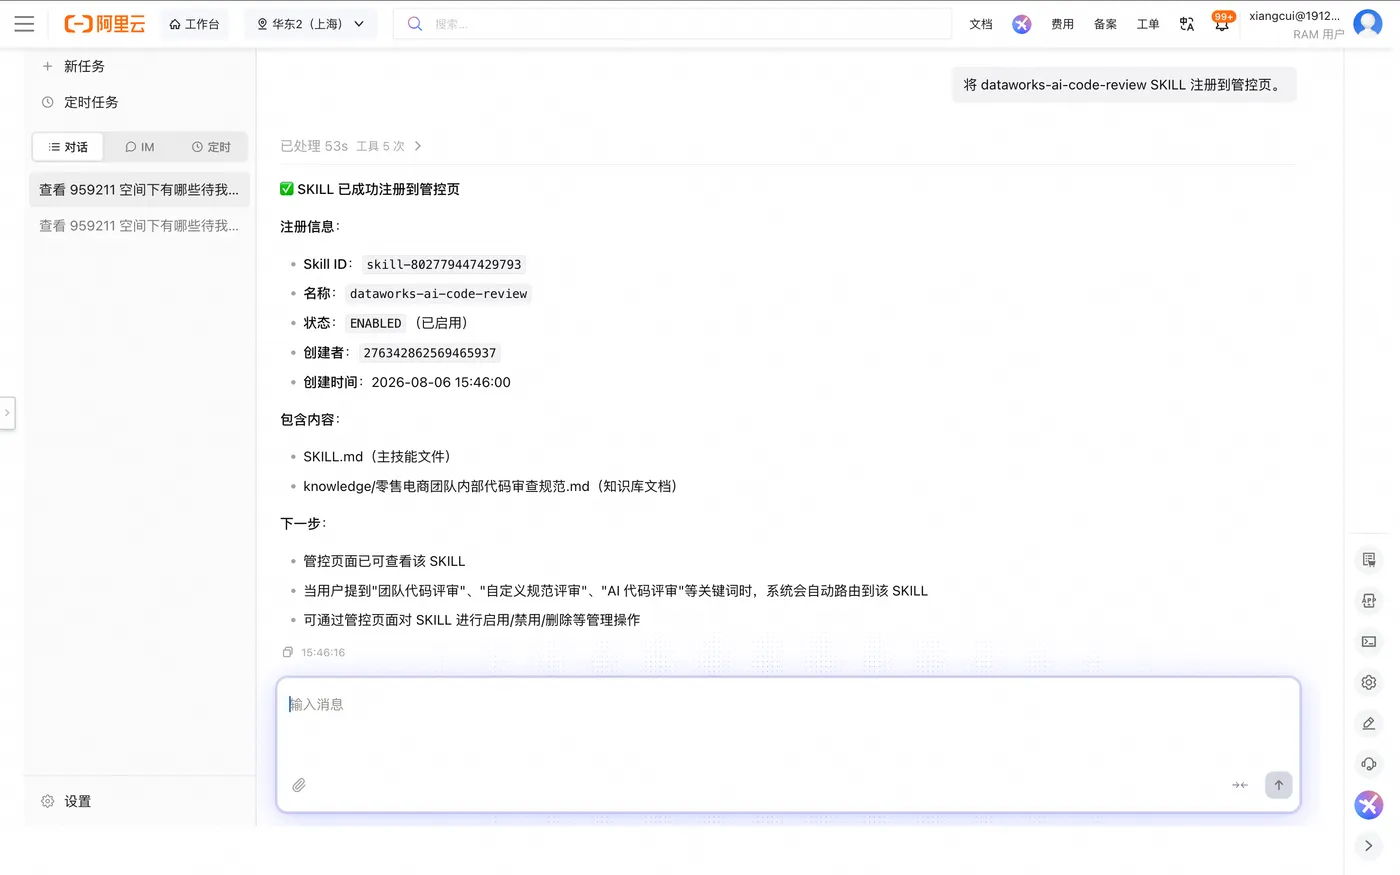Launch Cloud Shell terminal from right rail

(1369, 642)
